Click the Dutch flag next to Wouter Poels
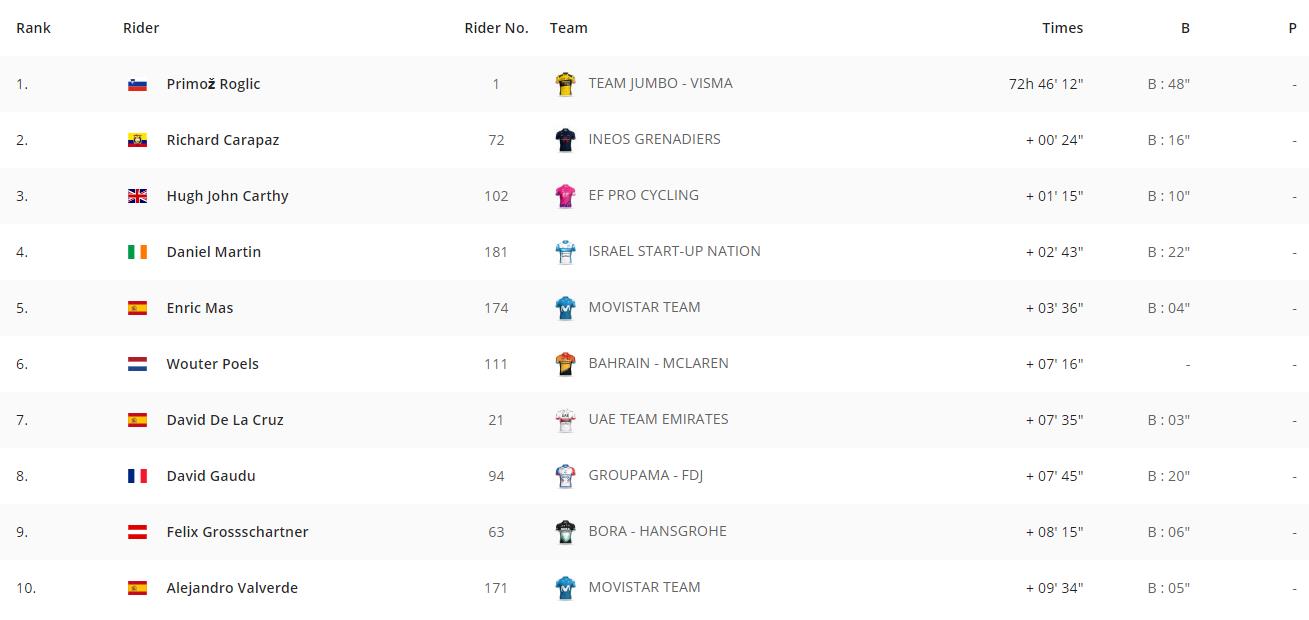The width and height of the screenshot is (1309, 620). point(138,364)
